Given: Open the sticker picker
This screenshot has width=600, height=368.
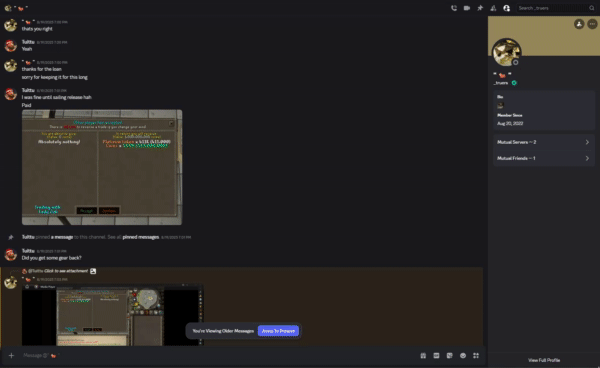Looking at the screenshot, I should point(450,356).
